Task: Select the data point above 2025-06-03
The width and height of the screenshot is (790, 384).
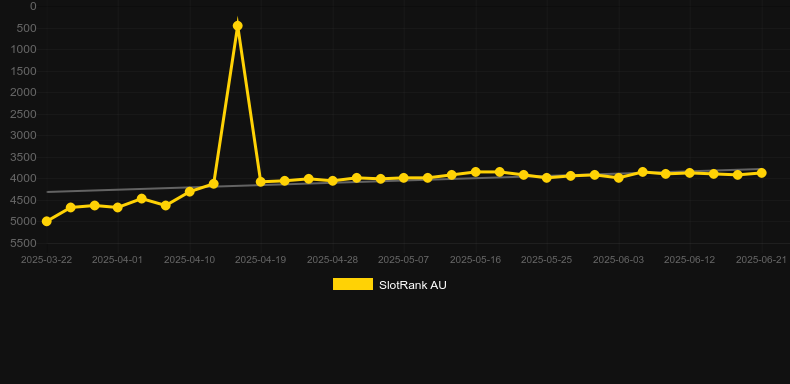Action: [x=619, y=178]
